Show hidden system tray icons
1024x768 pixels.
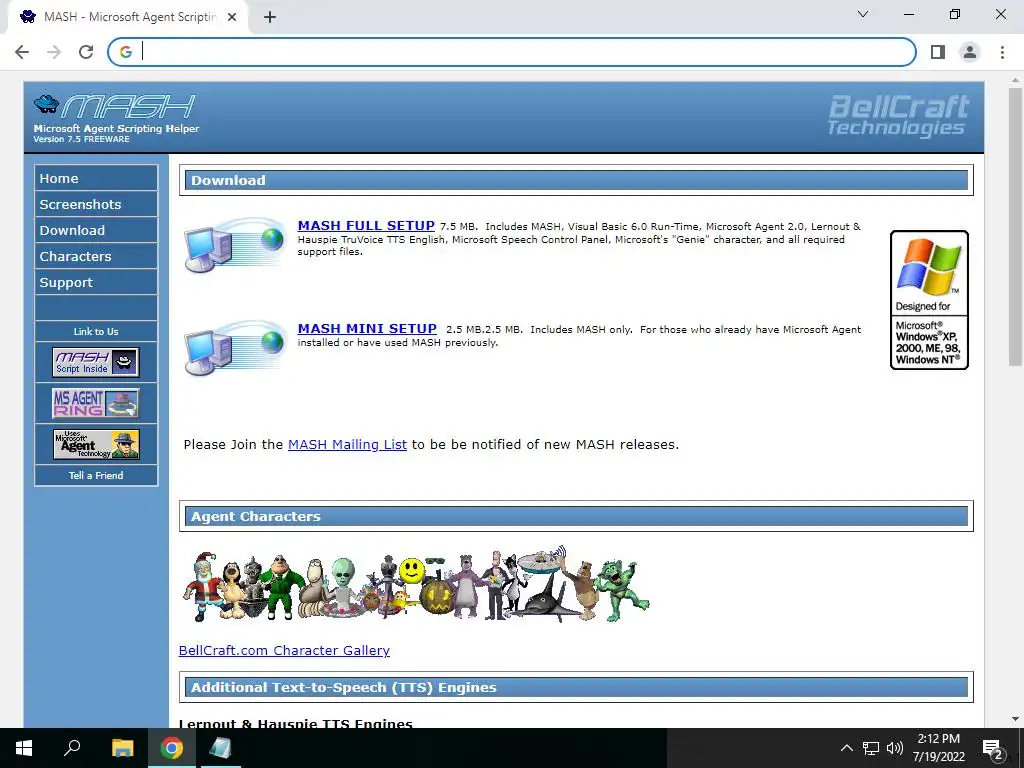click(x=846, y=748)
